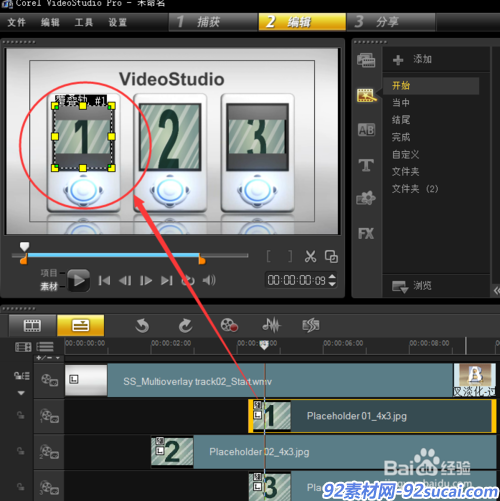Select the Instant Project filmstrip icon
Screen dimensions: 500x501
click(x=366, y=95)
